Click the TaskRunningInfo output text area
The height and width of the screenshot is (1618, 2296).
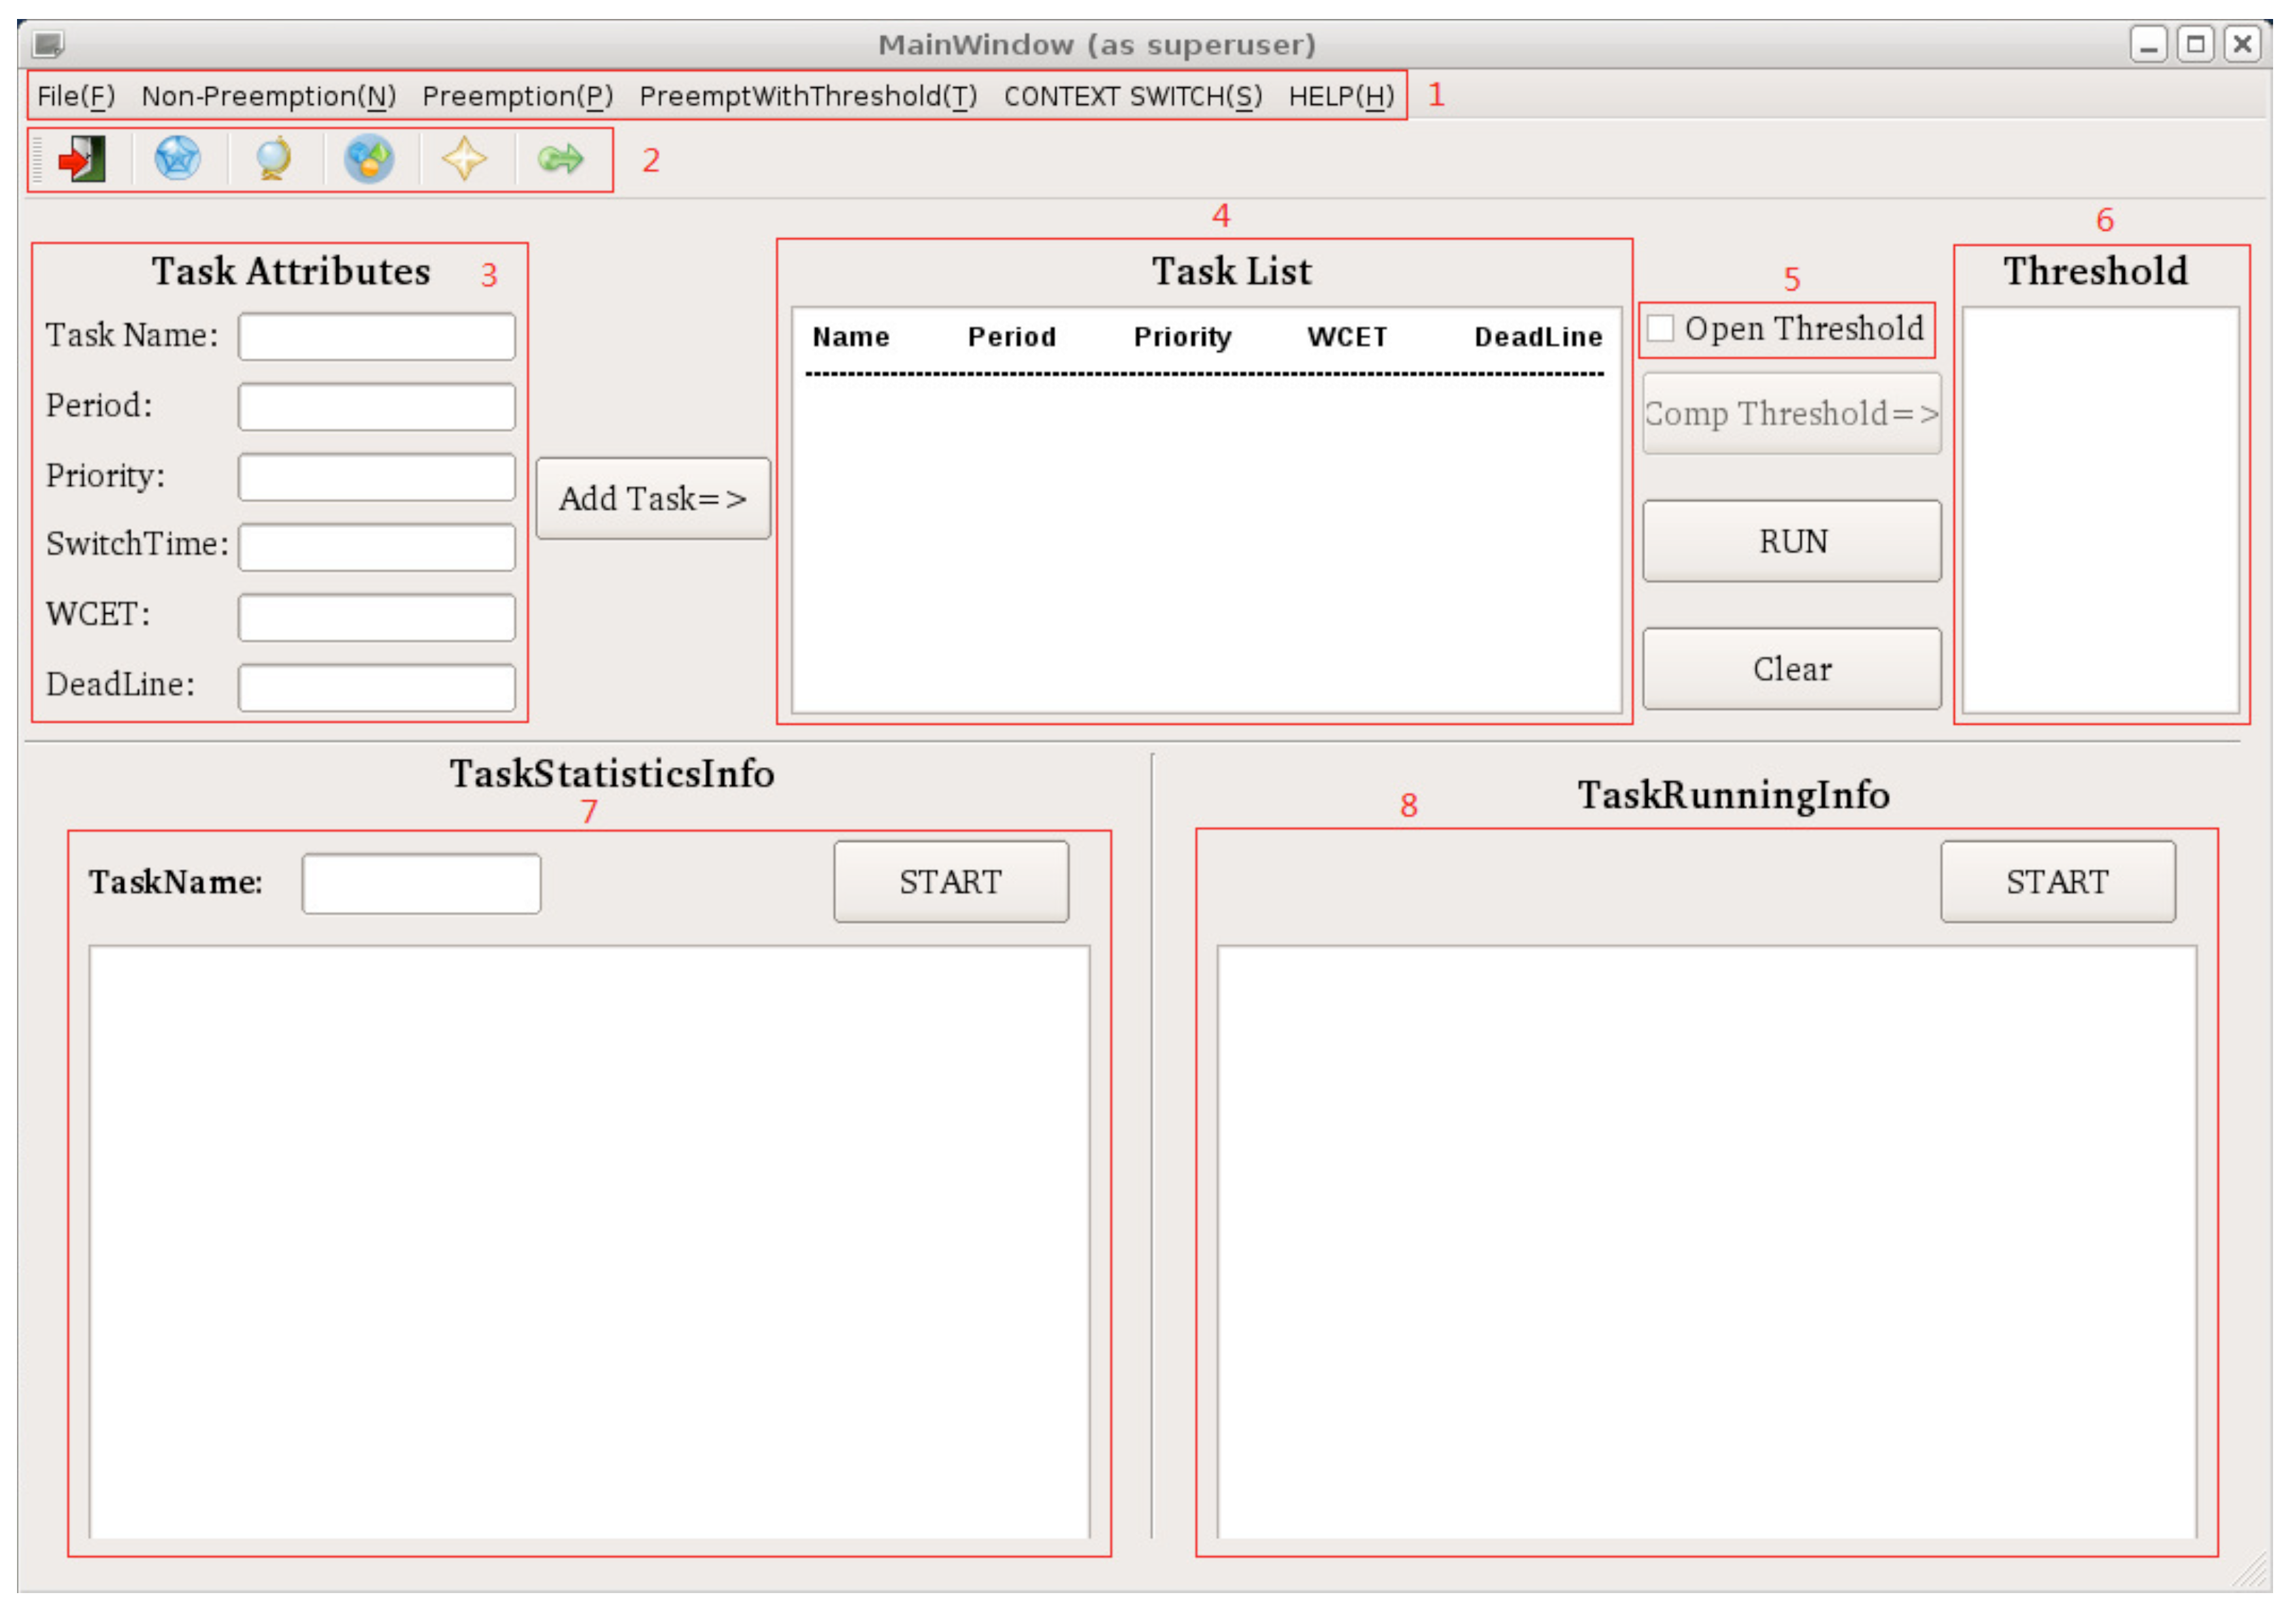click(x=1707, y=1243)
